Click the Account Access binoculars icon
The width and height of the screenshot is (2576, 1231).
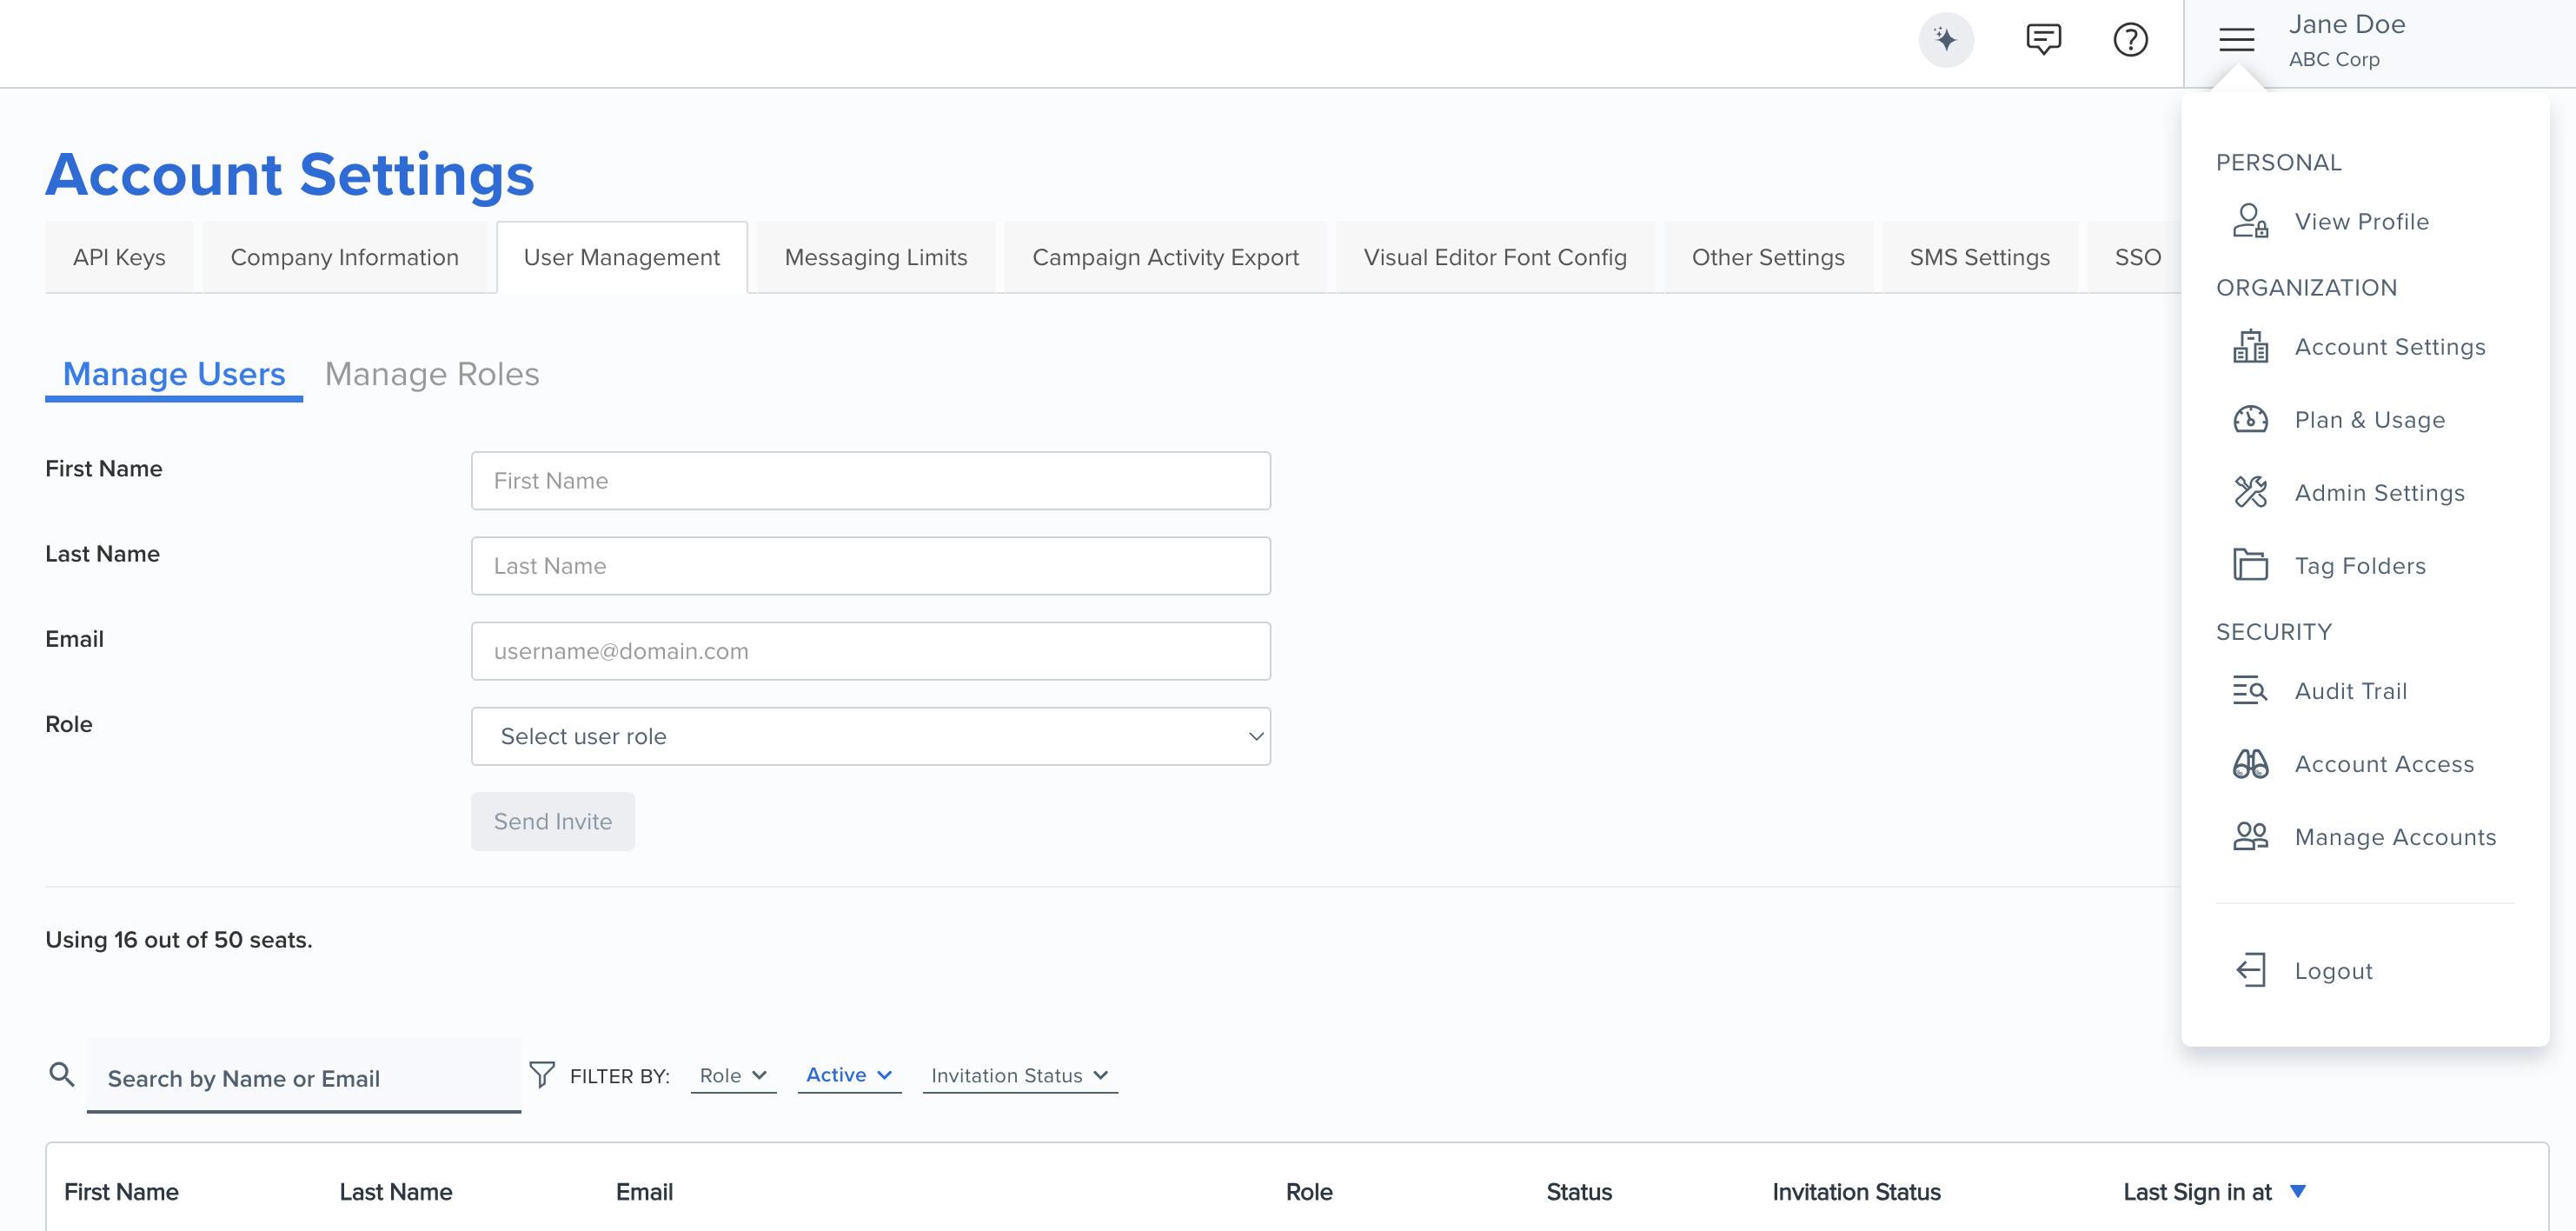pyautogui.click(x=2251, y=764)
